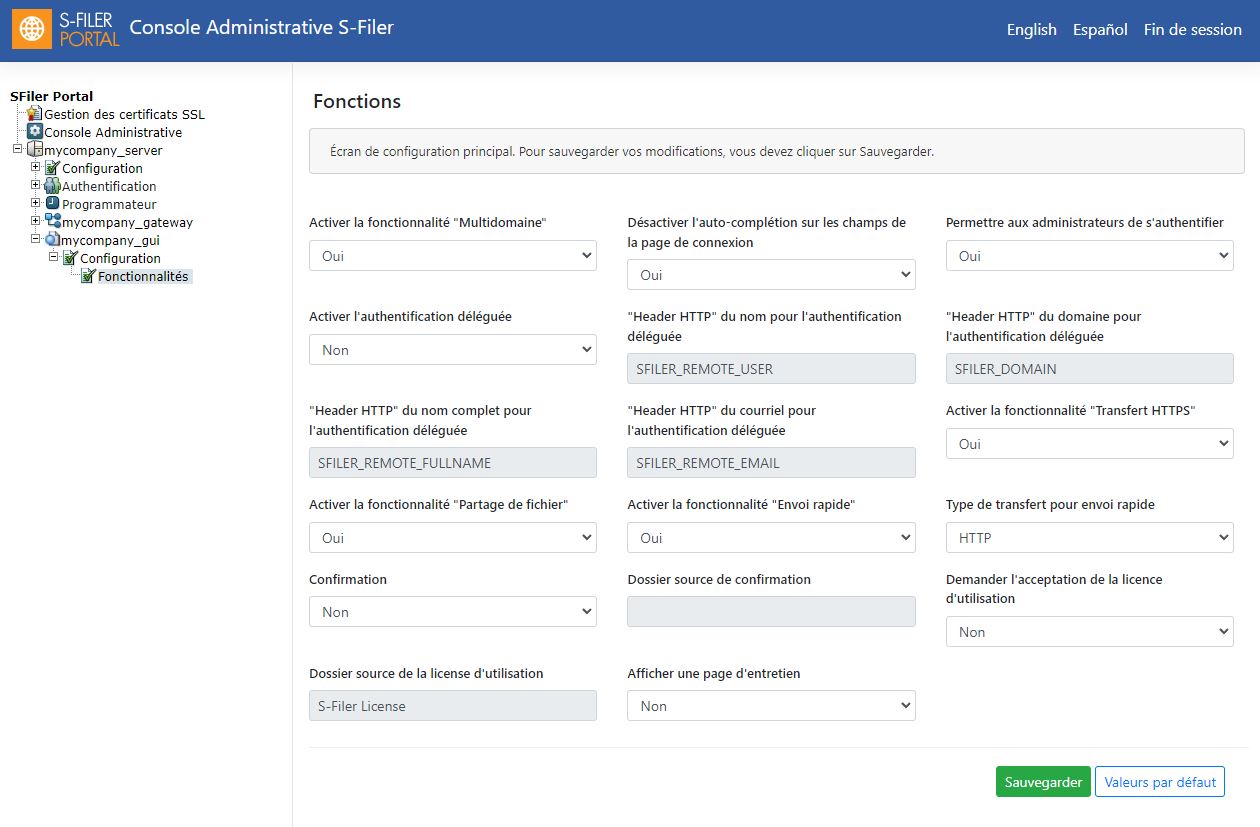Screen dimensions: 1260x827
Task: Click the mycompany_server server icon
Action: 35,150
